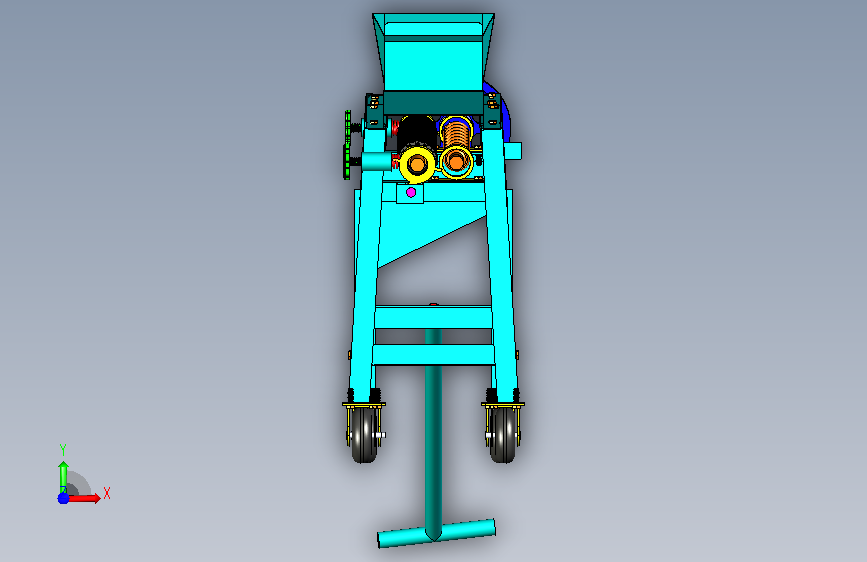
Task: Click the red X axis arrow of the triad
Action: pyautogui.click(x=83, y=498)
